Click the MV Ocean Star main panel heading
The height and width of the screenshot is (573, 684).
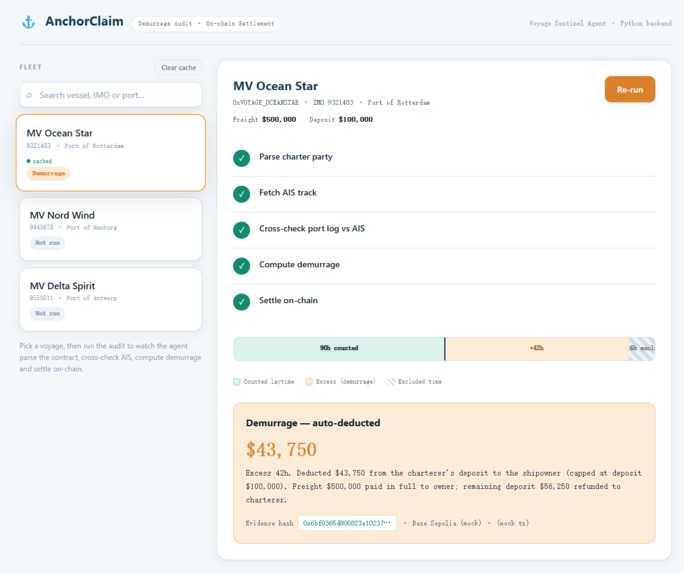275,86
